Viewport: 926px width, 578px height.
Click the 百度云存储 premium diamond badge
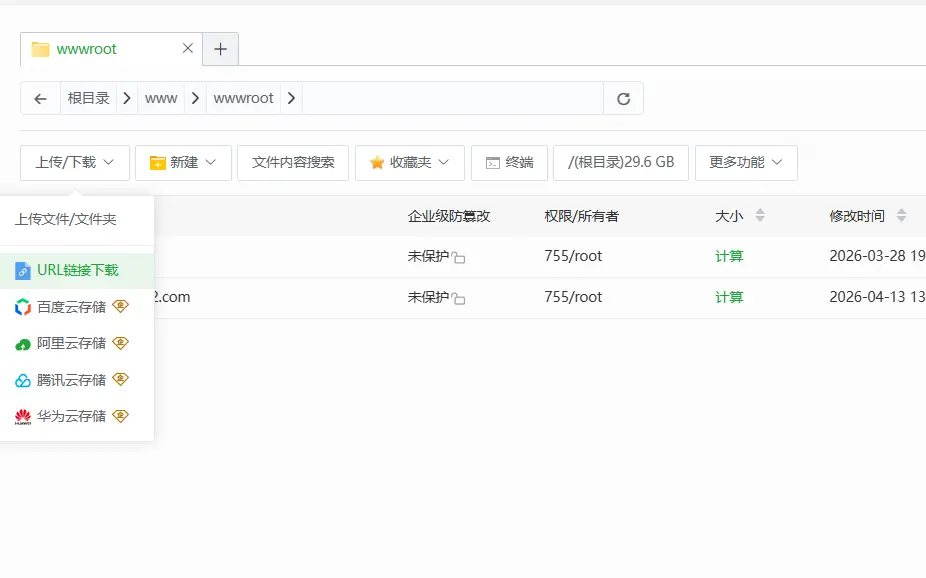tap(120, 306)
